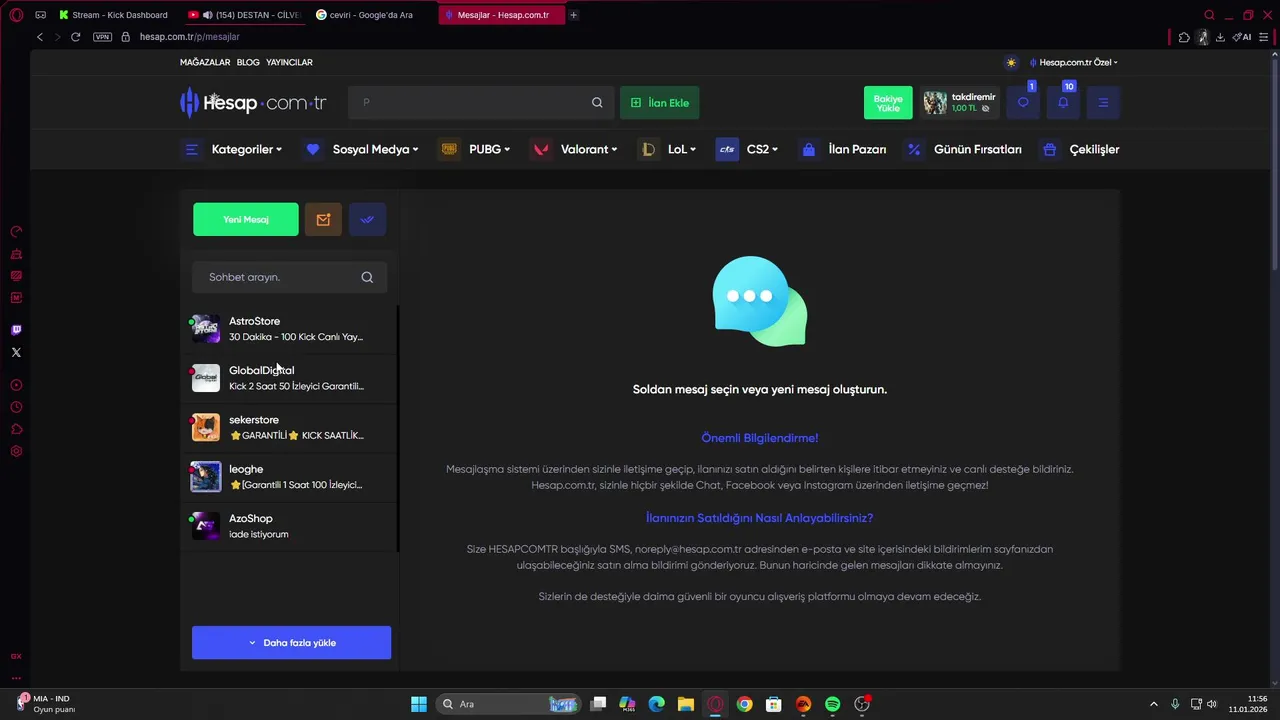Open the AzoShop conversation

(290, 526)
